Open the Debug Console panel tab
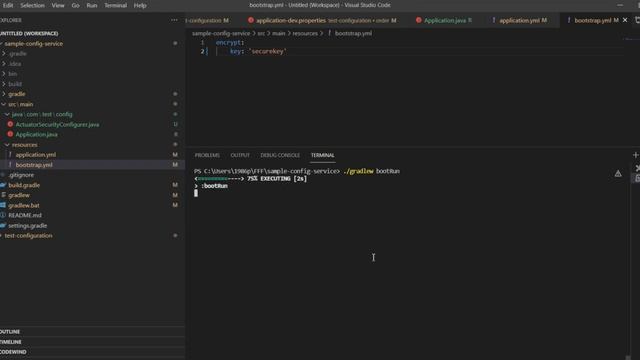 [280, 156]
